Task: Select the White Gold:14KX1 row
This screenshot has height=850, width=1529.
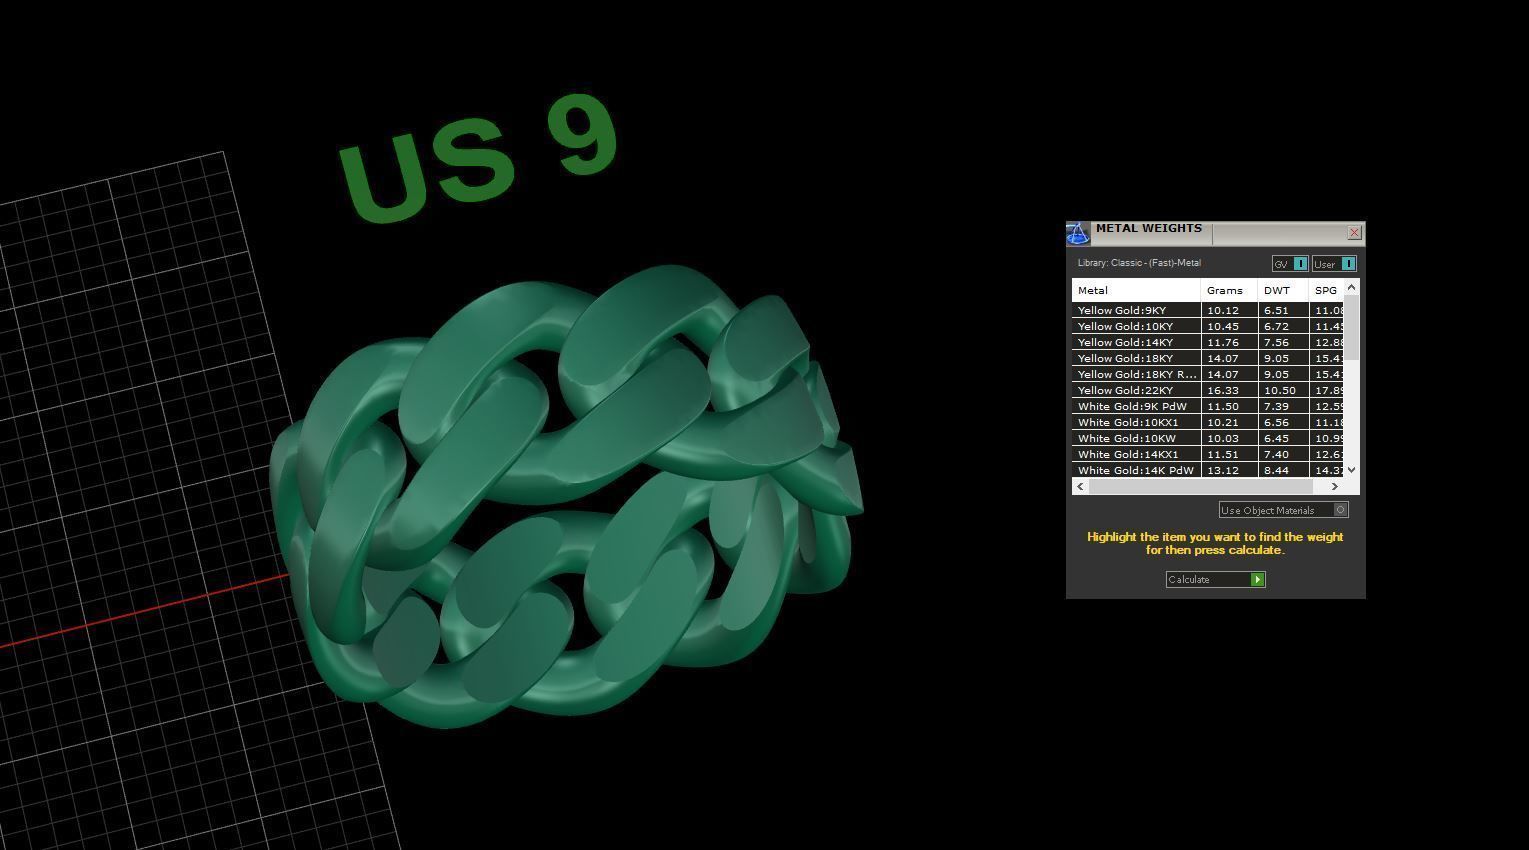Action: point(1208,454)
